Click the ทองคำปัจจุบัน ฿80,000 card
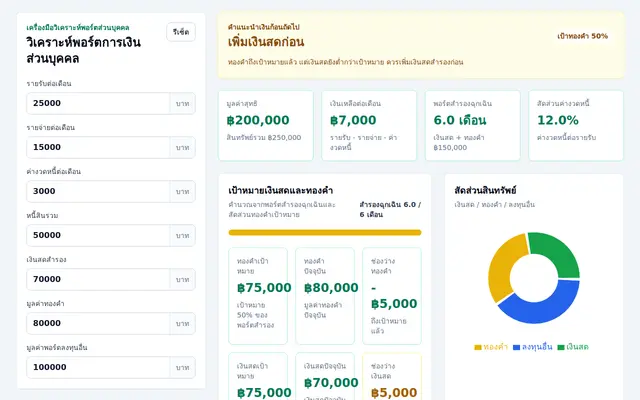This screenshot has width=640, height=400. point(325,296)
